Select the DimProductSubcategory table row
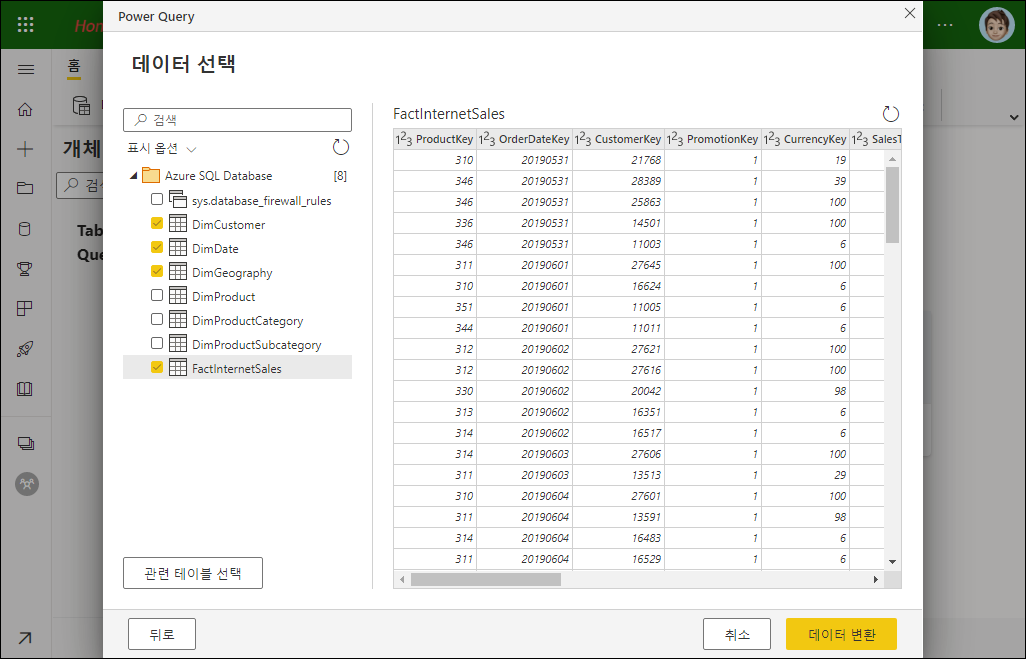The width and height of the screenshot is (1026, 659). coord(238,344)
